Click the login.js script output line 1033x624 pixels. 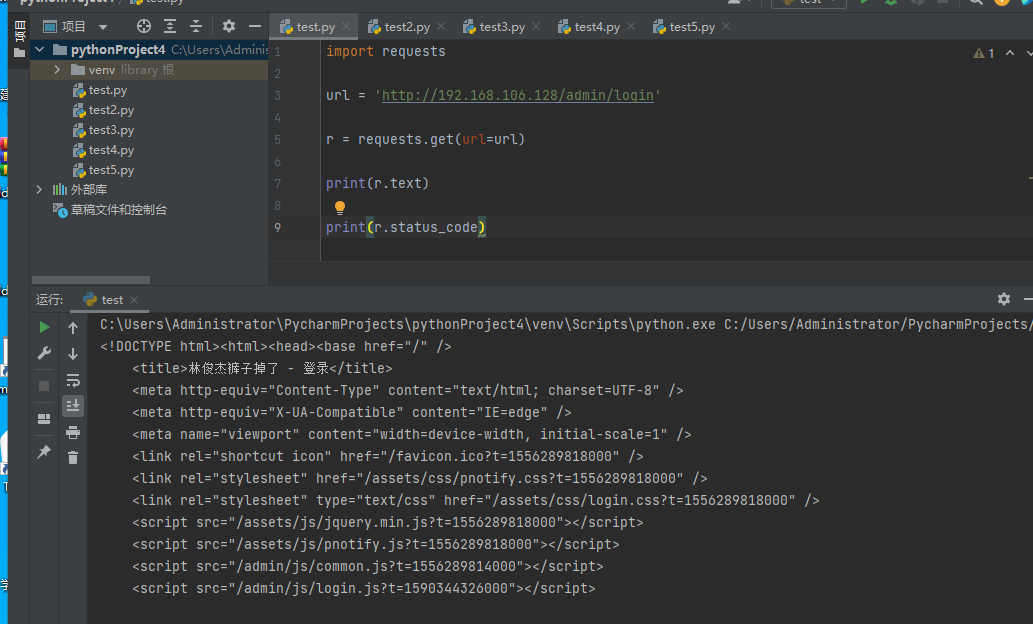point(364,588)
